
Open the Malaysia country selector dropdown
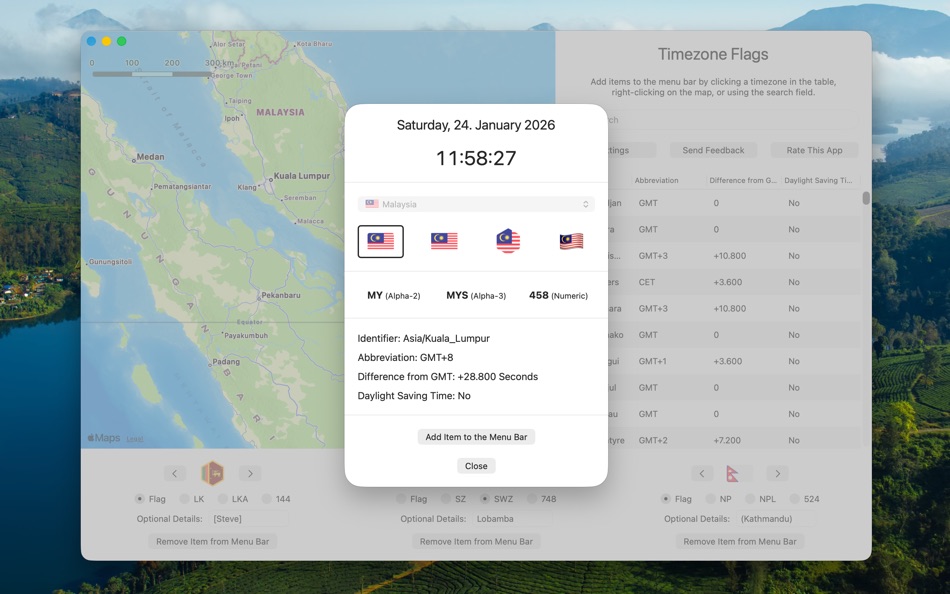click(476, 203)
